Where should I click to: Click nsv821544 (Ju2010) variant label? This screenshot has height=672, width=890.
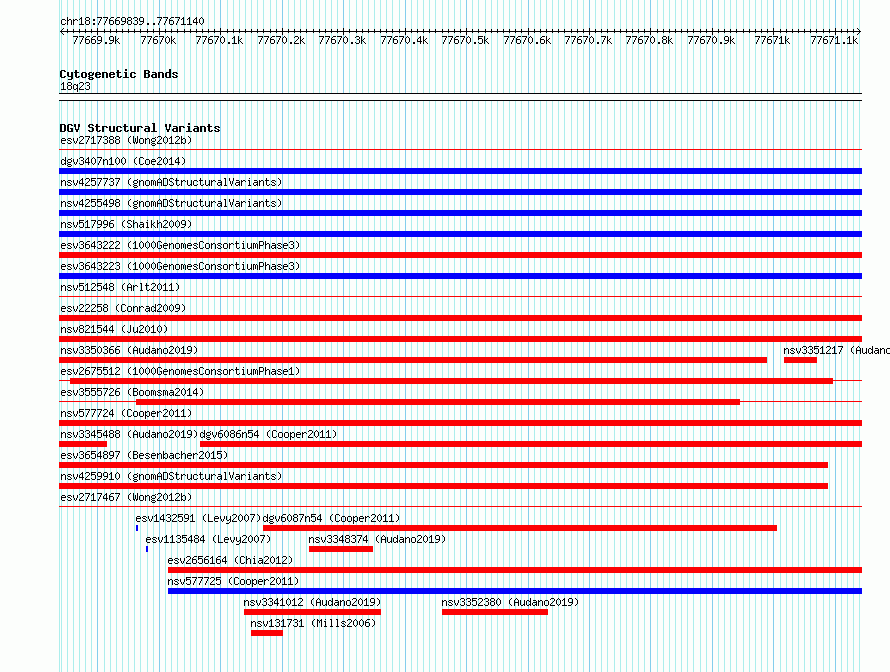[114, 329]
